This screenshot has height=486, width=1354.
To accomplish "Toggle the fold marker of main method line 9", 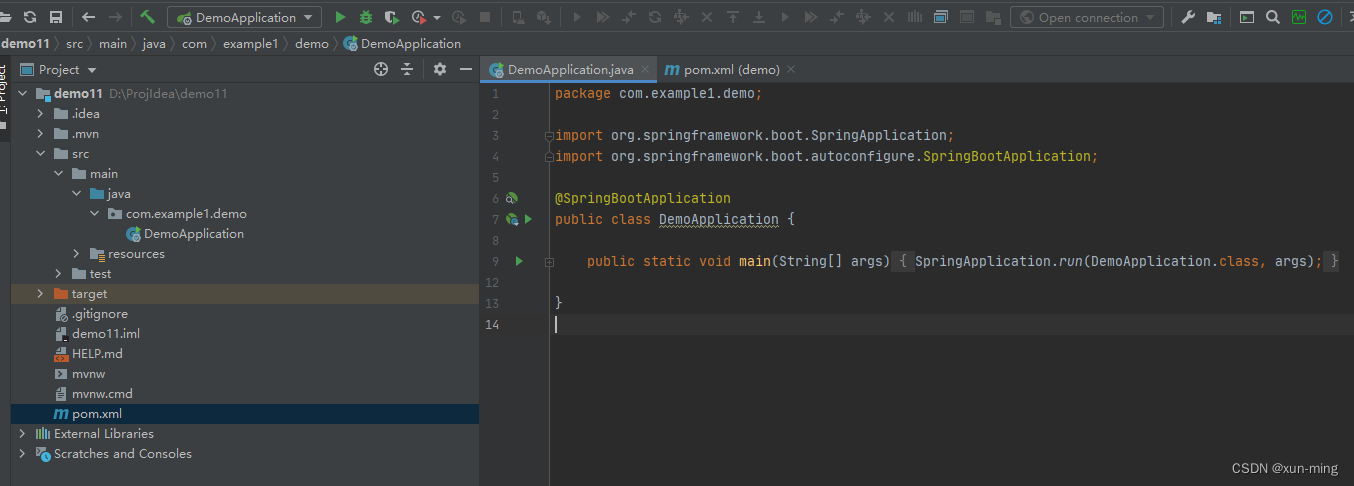I will coord(549,261).
